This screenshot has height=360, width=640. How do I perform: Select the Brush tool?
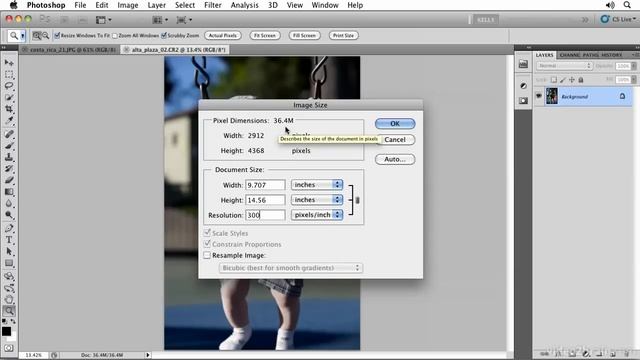pyautogui.click(x=9, y=145)
